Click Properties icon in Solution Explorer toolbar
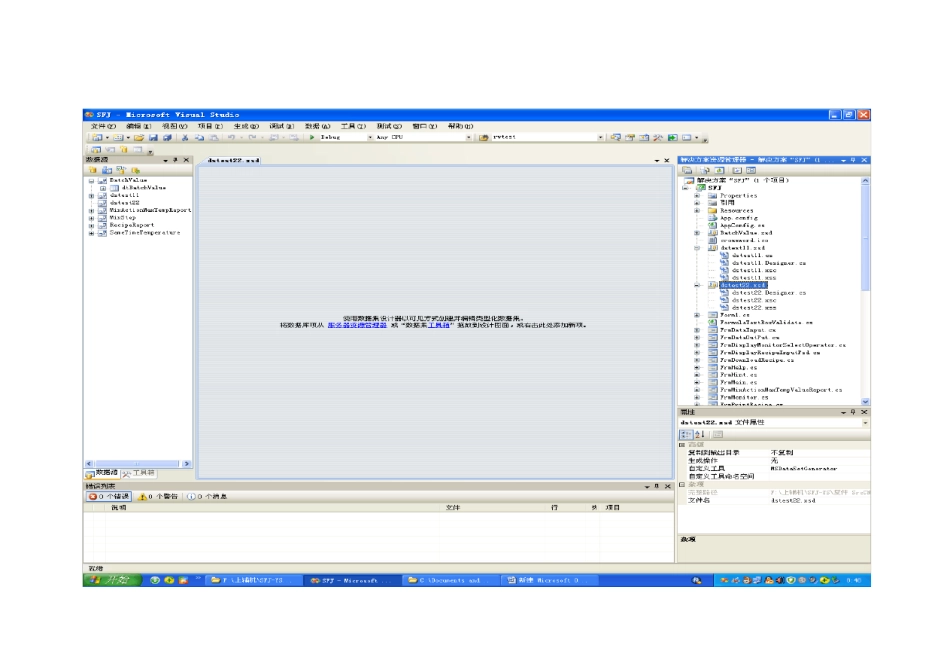Screen dimensions: 950x672 pos(687,171)
